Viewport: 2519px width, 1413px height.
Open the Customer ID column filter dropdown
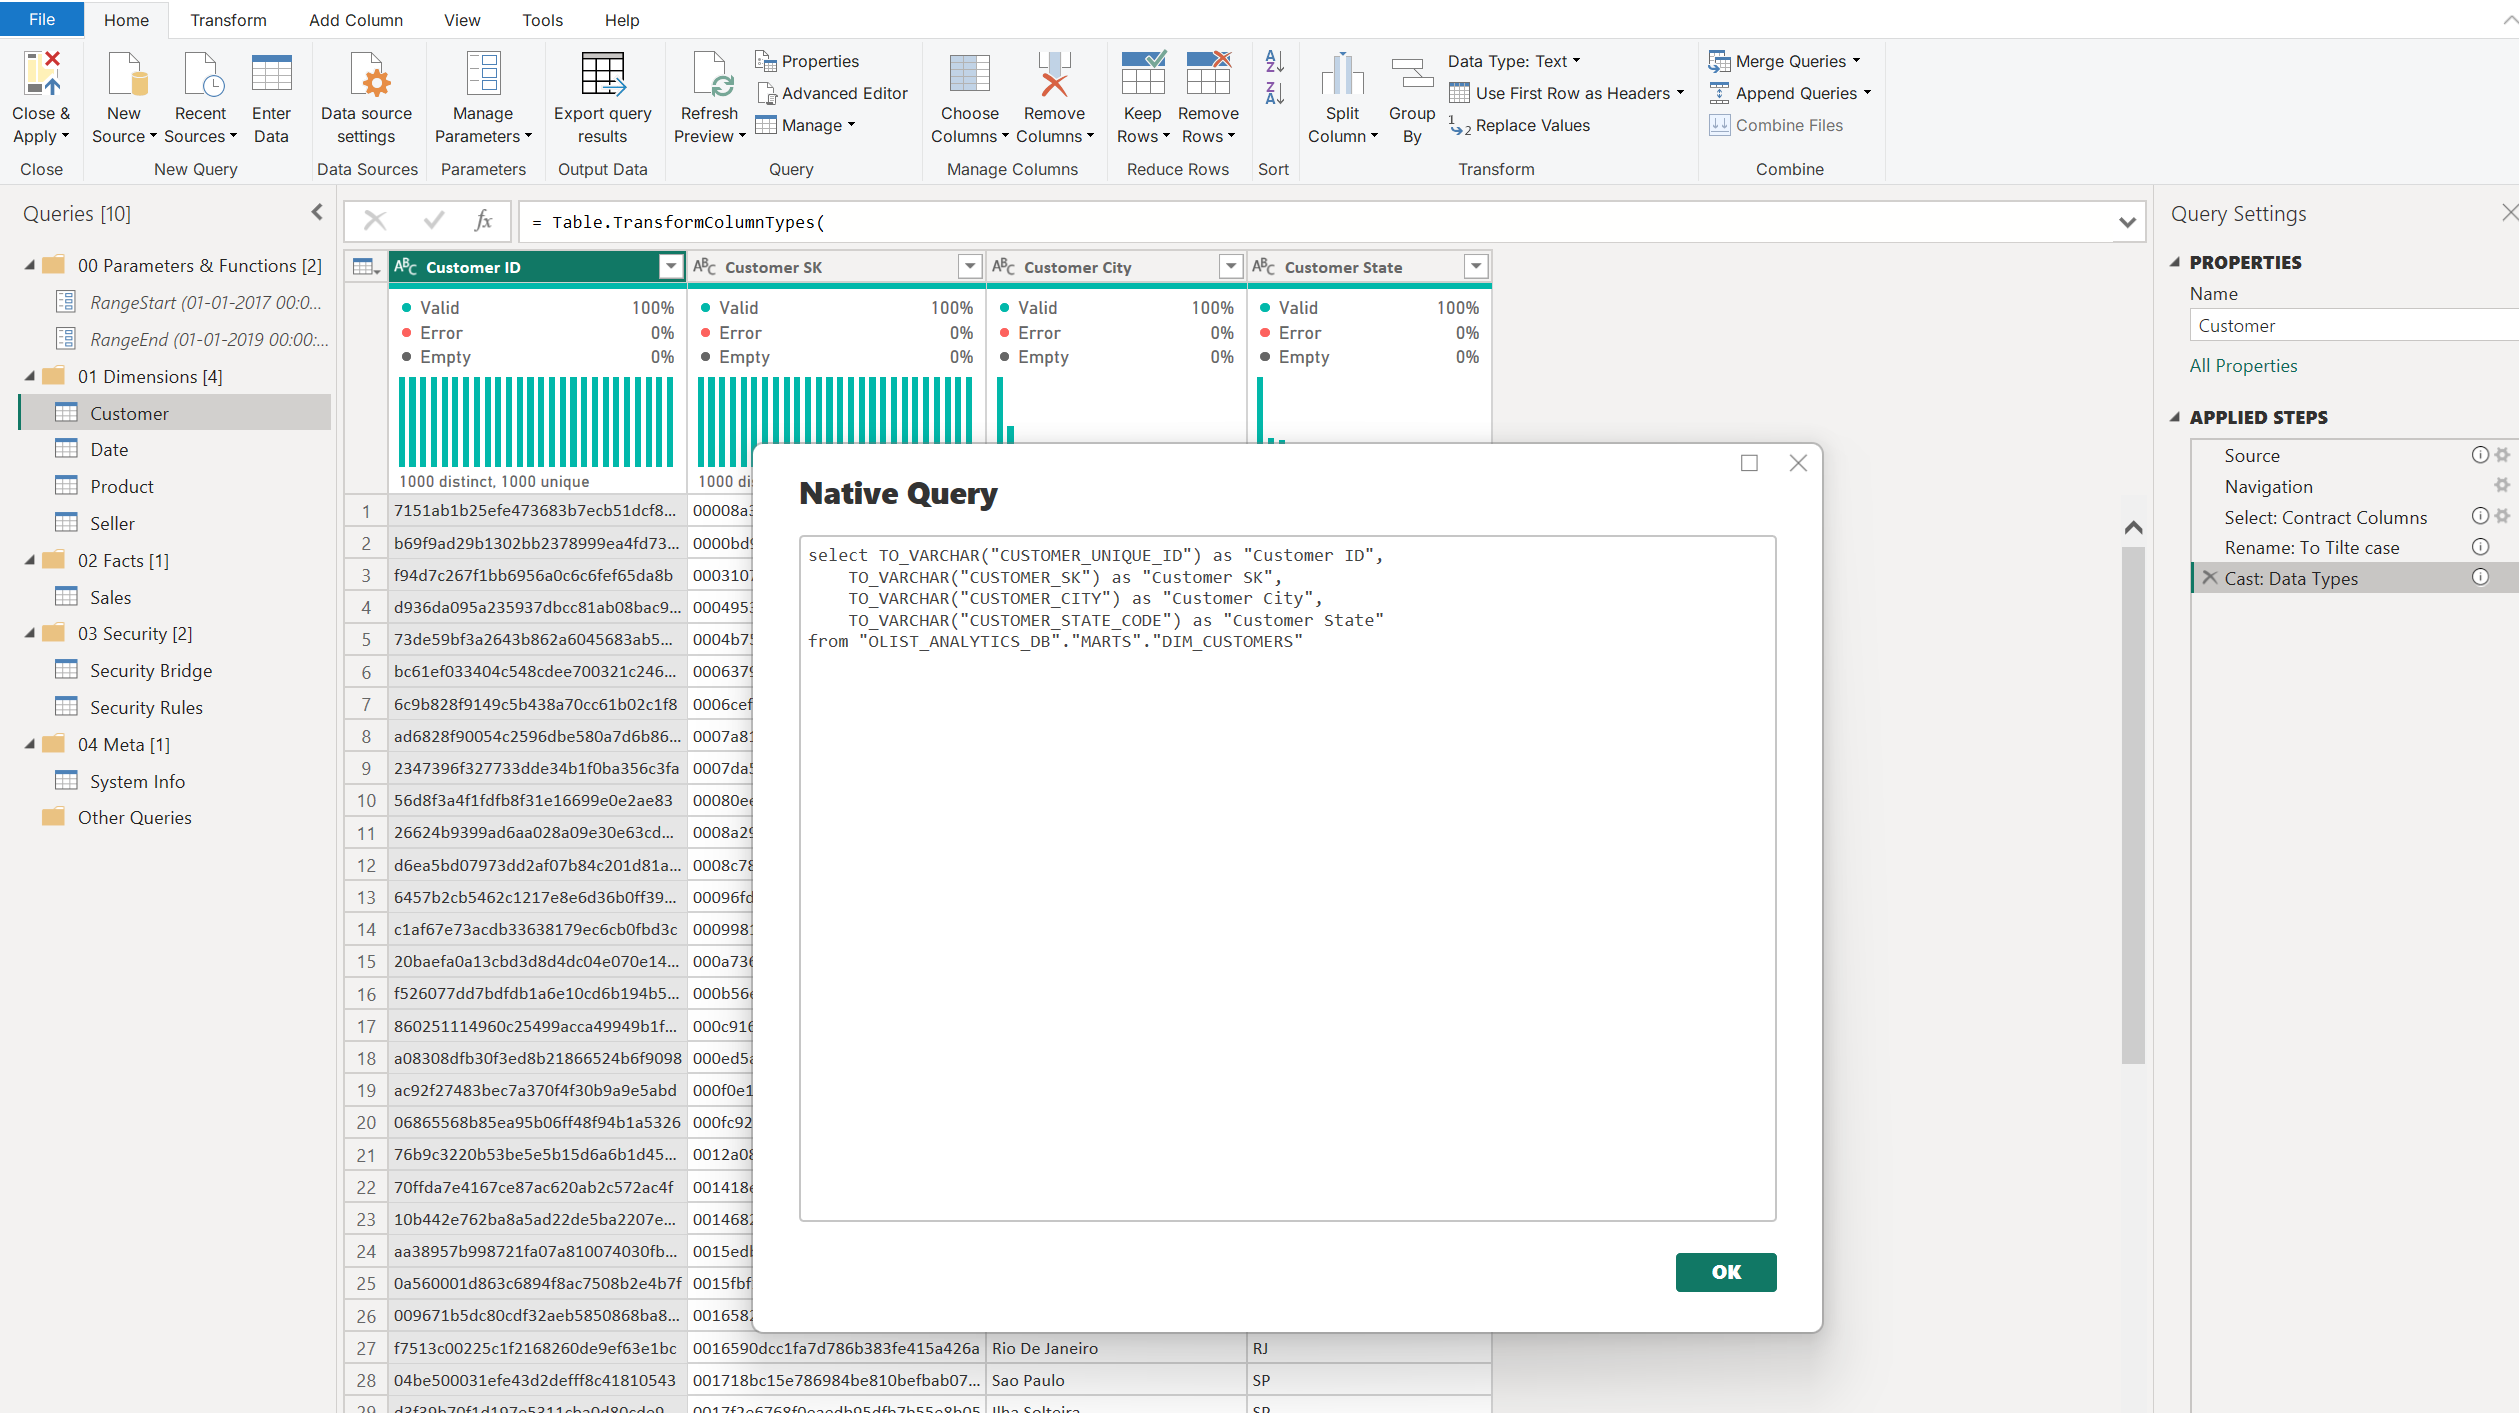pos(670,267)
